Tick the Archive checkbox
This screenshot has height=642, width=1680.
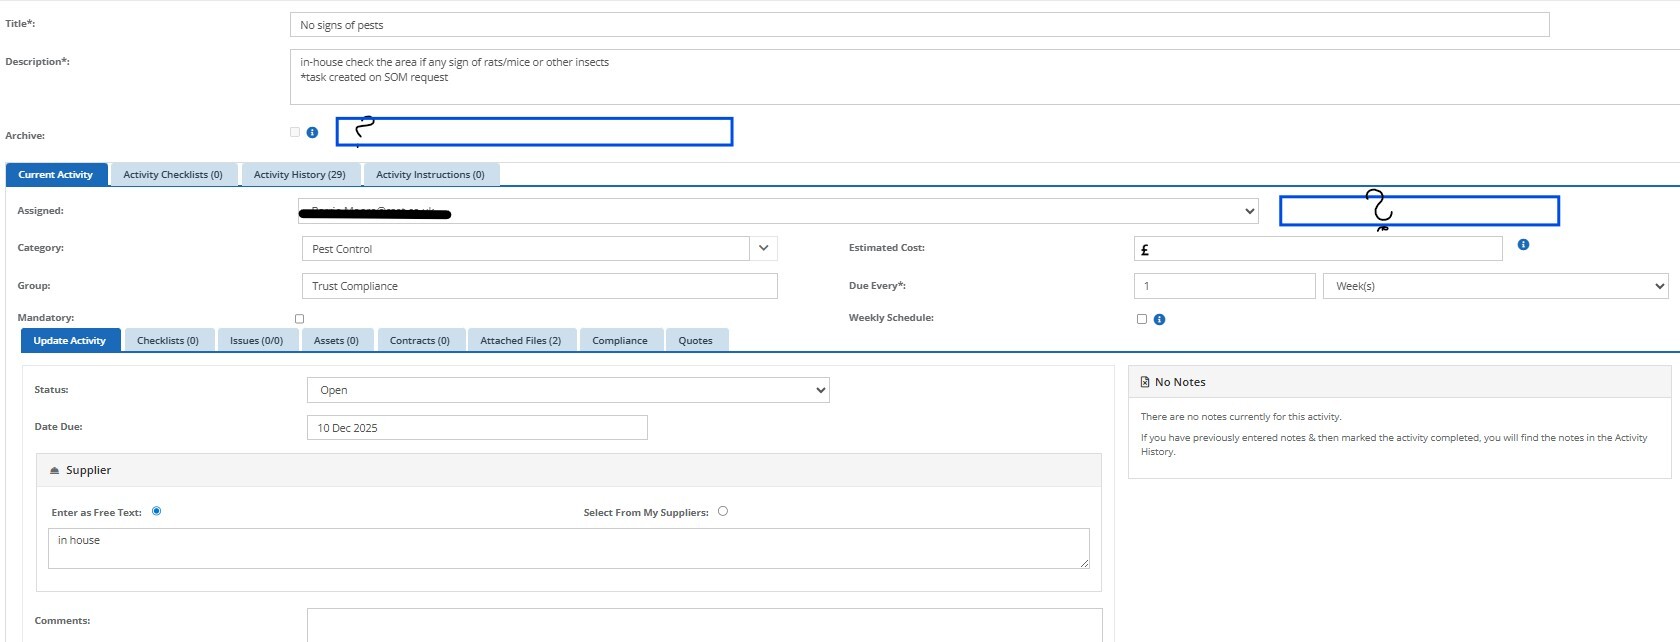tap(295, 132)
